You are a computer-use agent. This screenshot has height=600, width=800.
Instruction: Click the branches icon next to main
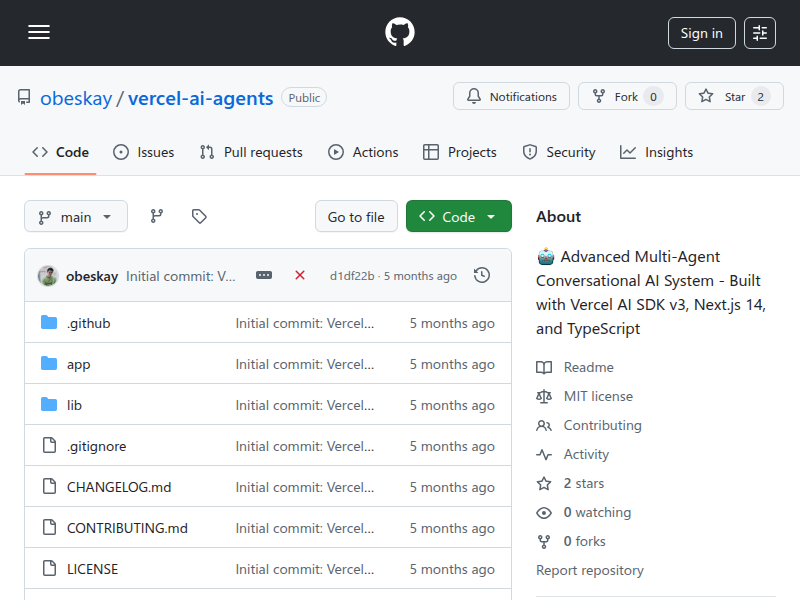(x=157, y=215)
